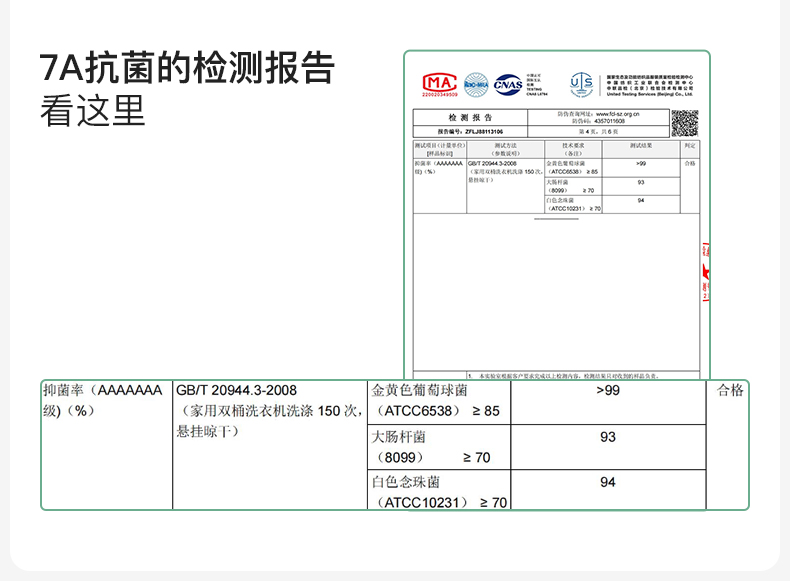This screenshot has width=790, height=581.
Task: Click "(8099) ≥ 70" in the enlarged table
Action: [432, 457]
